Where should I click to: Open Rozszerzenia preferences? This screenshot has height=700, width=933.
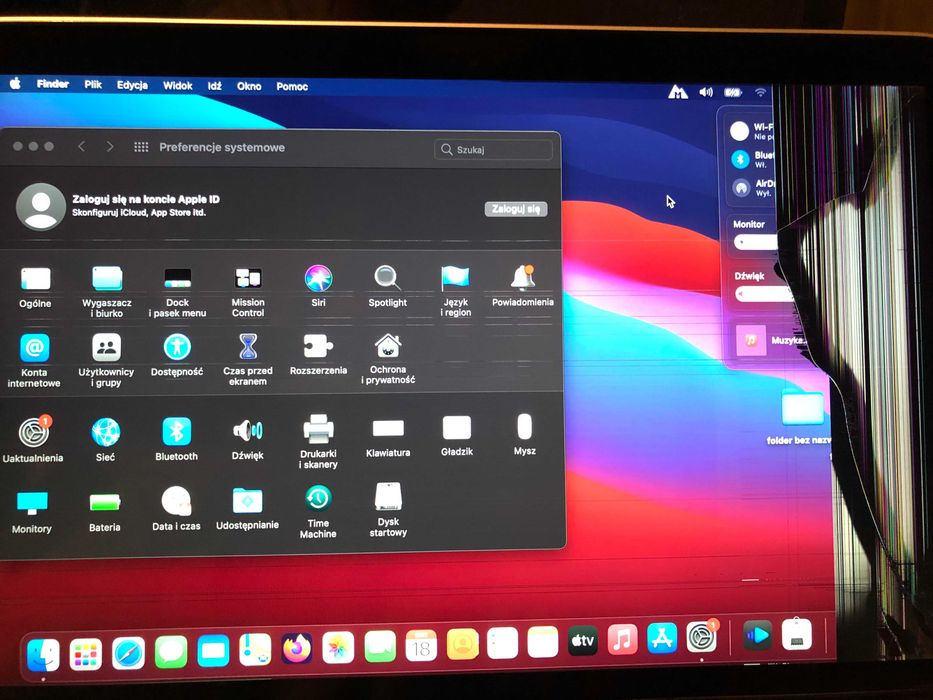318,346
